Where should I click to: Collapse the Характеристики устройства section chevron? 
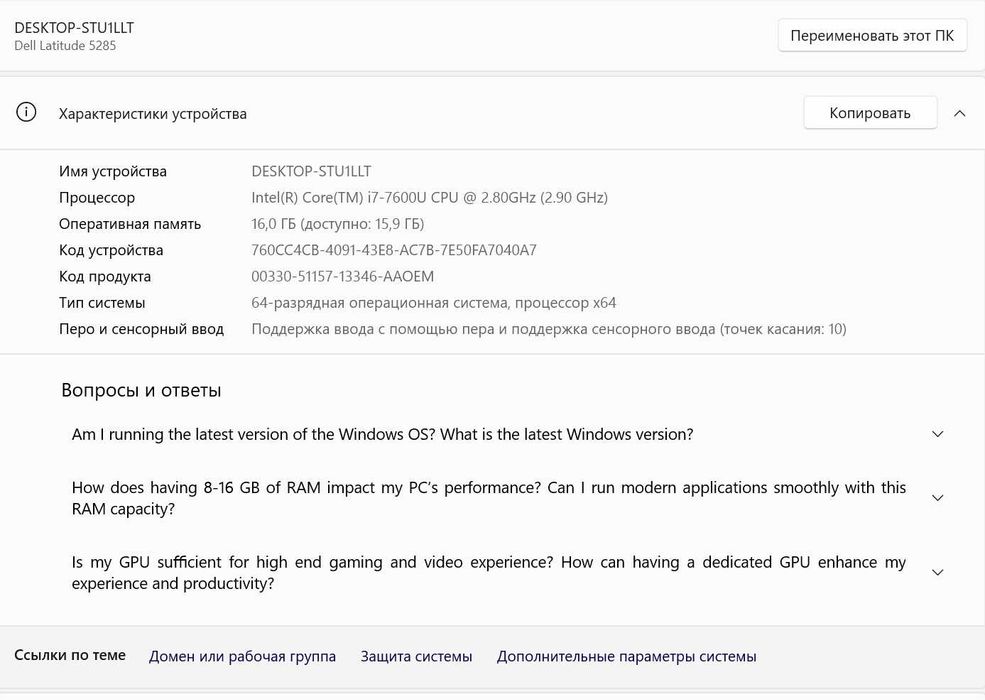(x=960, y=113)
